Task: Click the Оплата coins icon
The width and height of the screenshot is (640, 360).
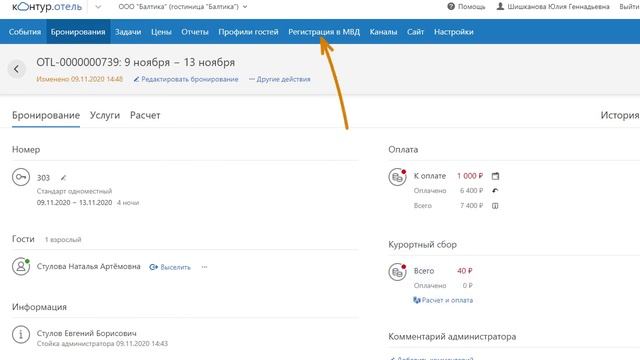Action: (x=397, y=177)
